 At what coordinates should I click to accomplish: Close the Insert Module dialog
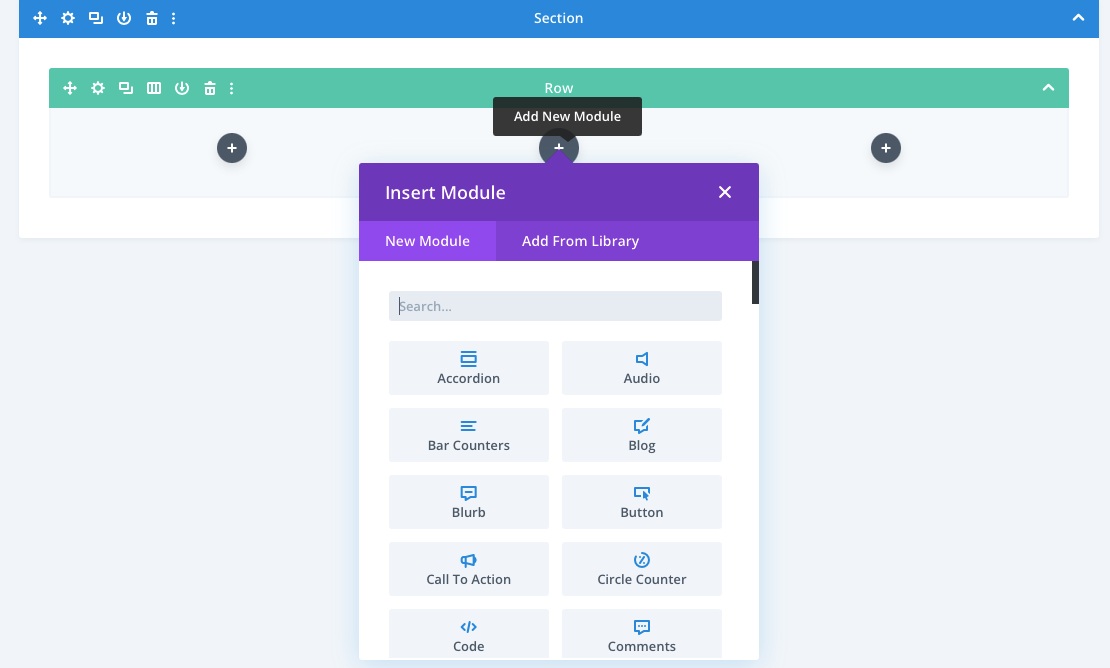(724, 191)
